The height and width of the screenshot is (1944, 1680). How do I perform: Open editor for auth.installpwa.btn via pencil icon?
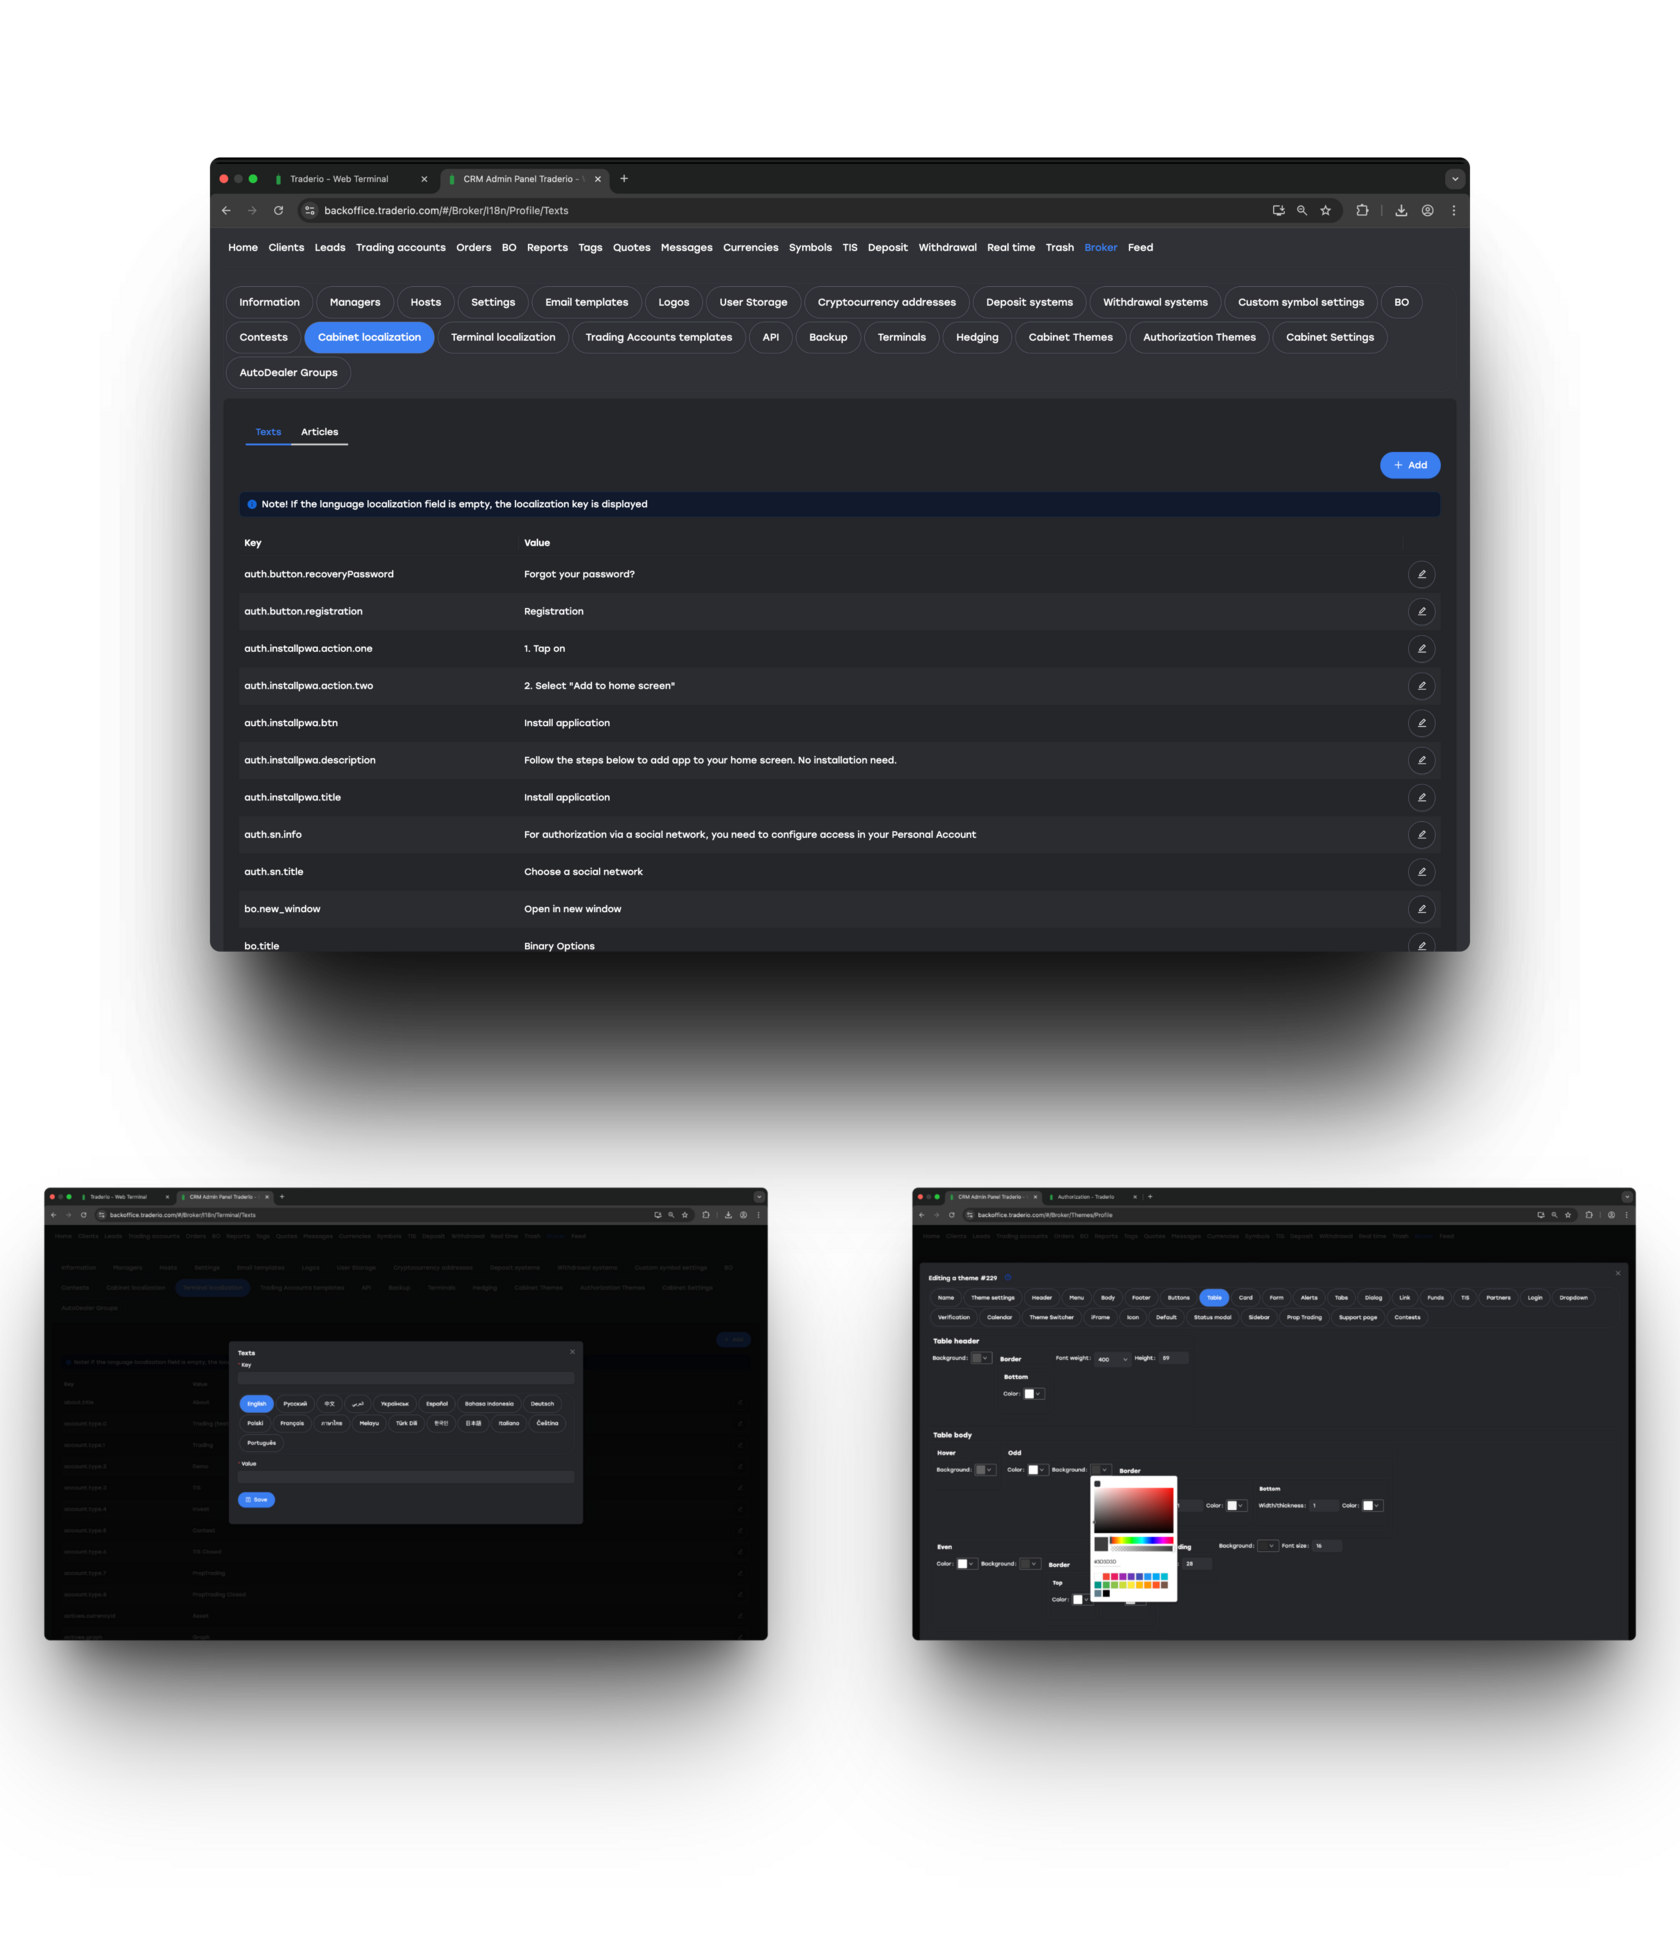1421,723
